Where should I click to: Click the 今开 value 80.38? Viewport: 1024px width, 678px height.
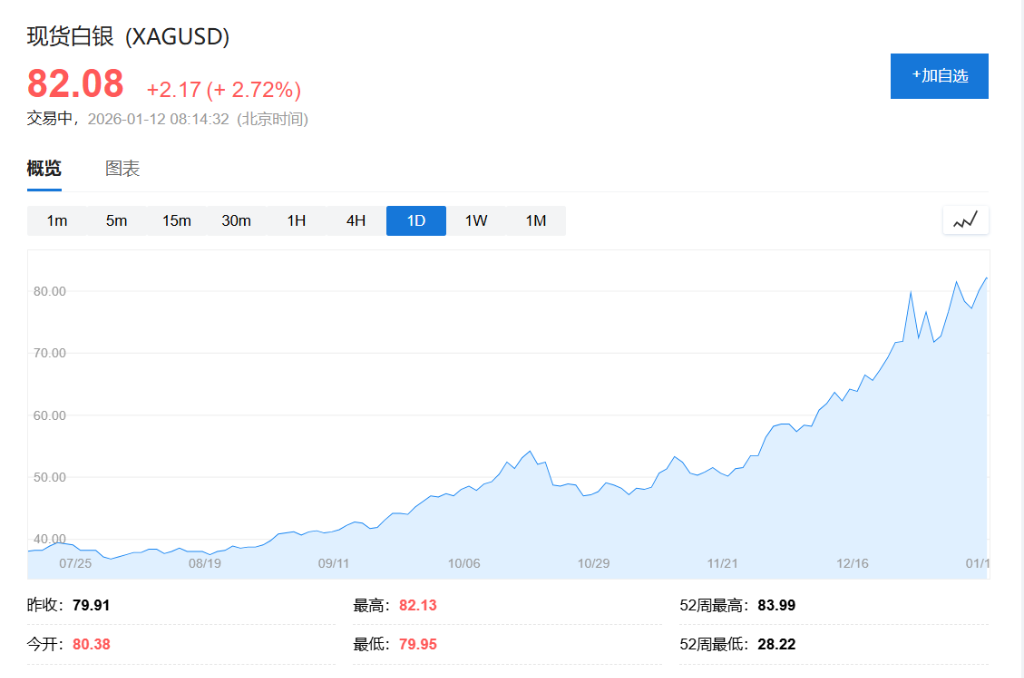[90, 643]
